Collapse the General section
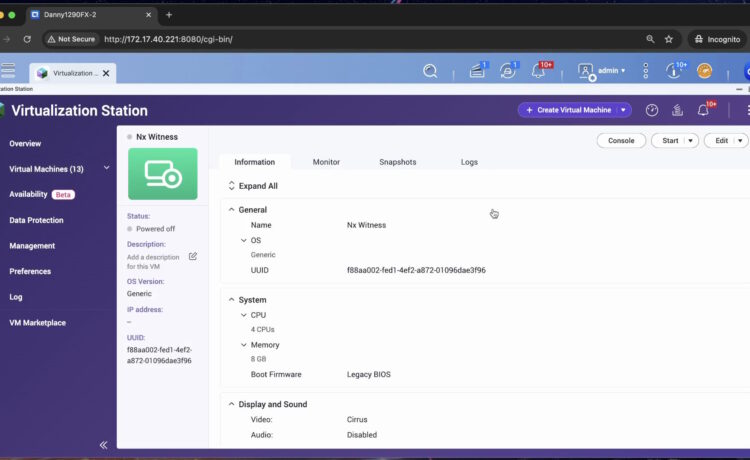This screenshot has height=460, width=750. tap(232, 209)
